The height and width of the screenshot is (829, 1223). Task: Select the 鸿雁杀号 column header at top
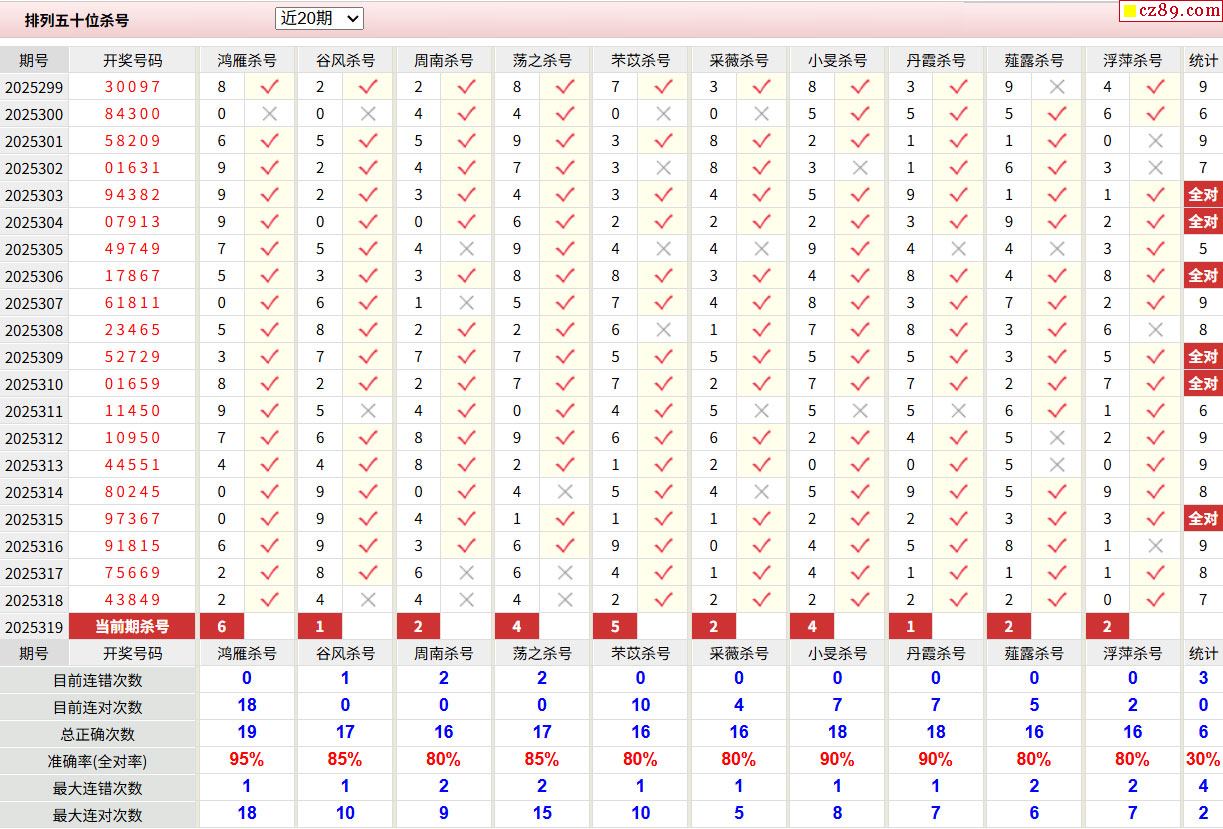coord(247,60)
